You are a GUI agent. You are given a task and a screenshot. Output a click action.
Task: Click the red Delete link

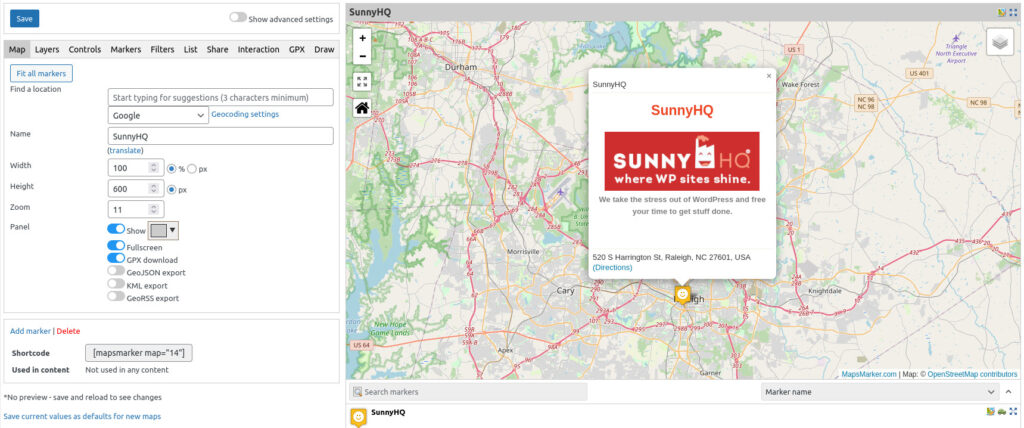click(68, 331)
